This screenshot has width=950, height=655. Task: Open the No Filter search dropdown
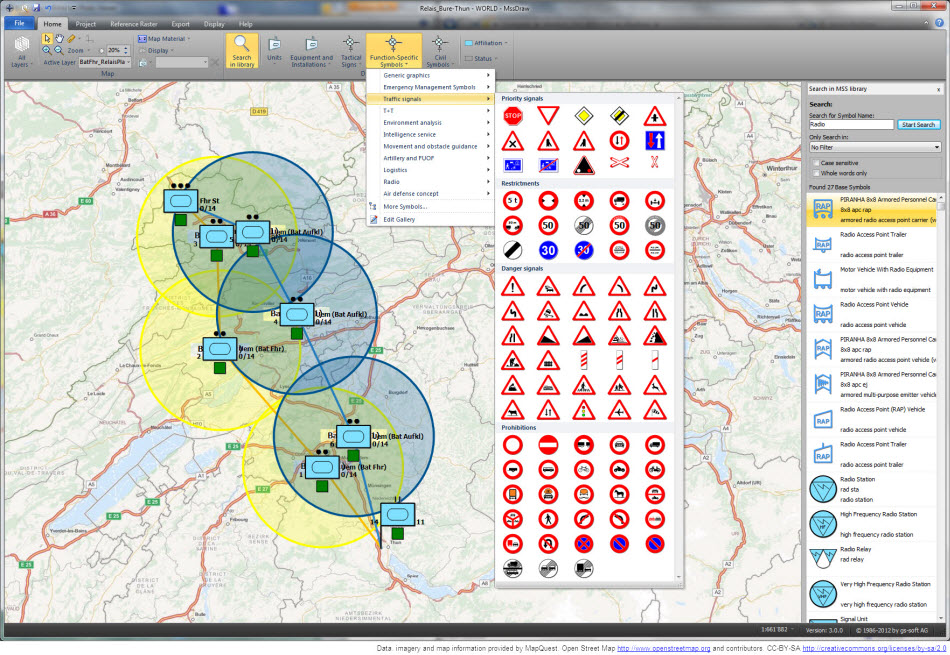(875, 147)
